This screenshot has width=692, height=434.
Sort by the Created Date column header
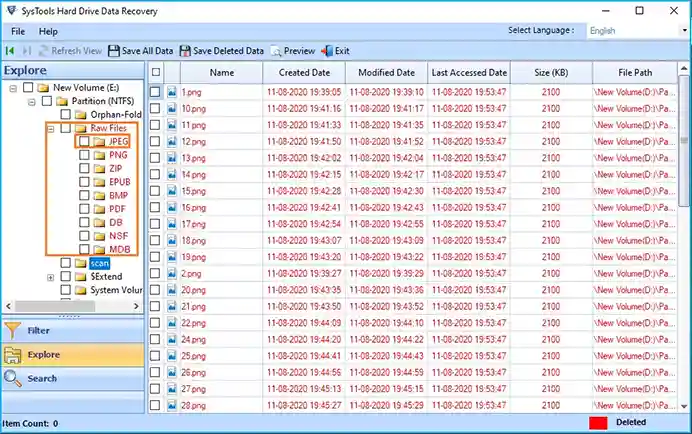[304, 72]
